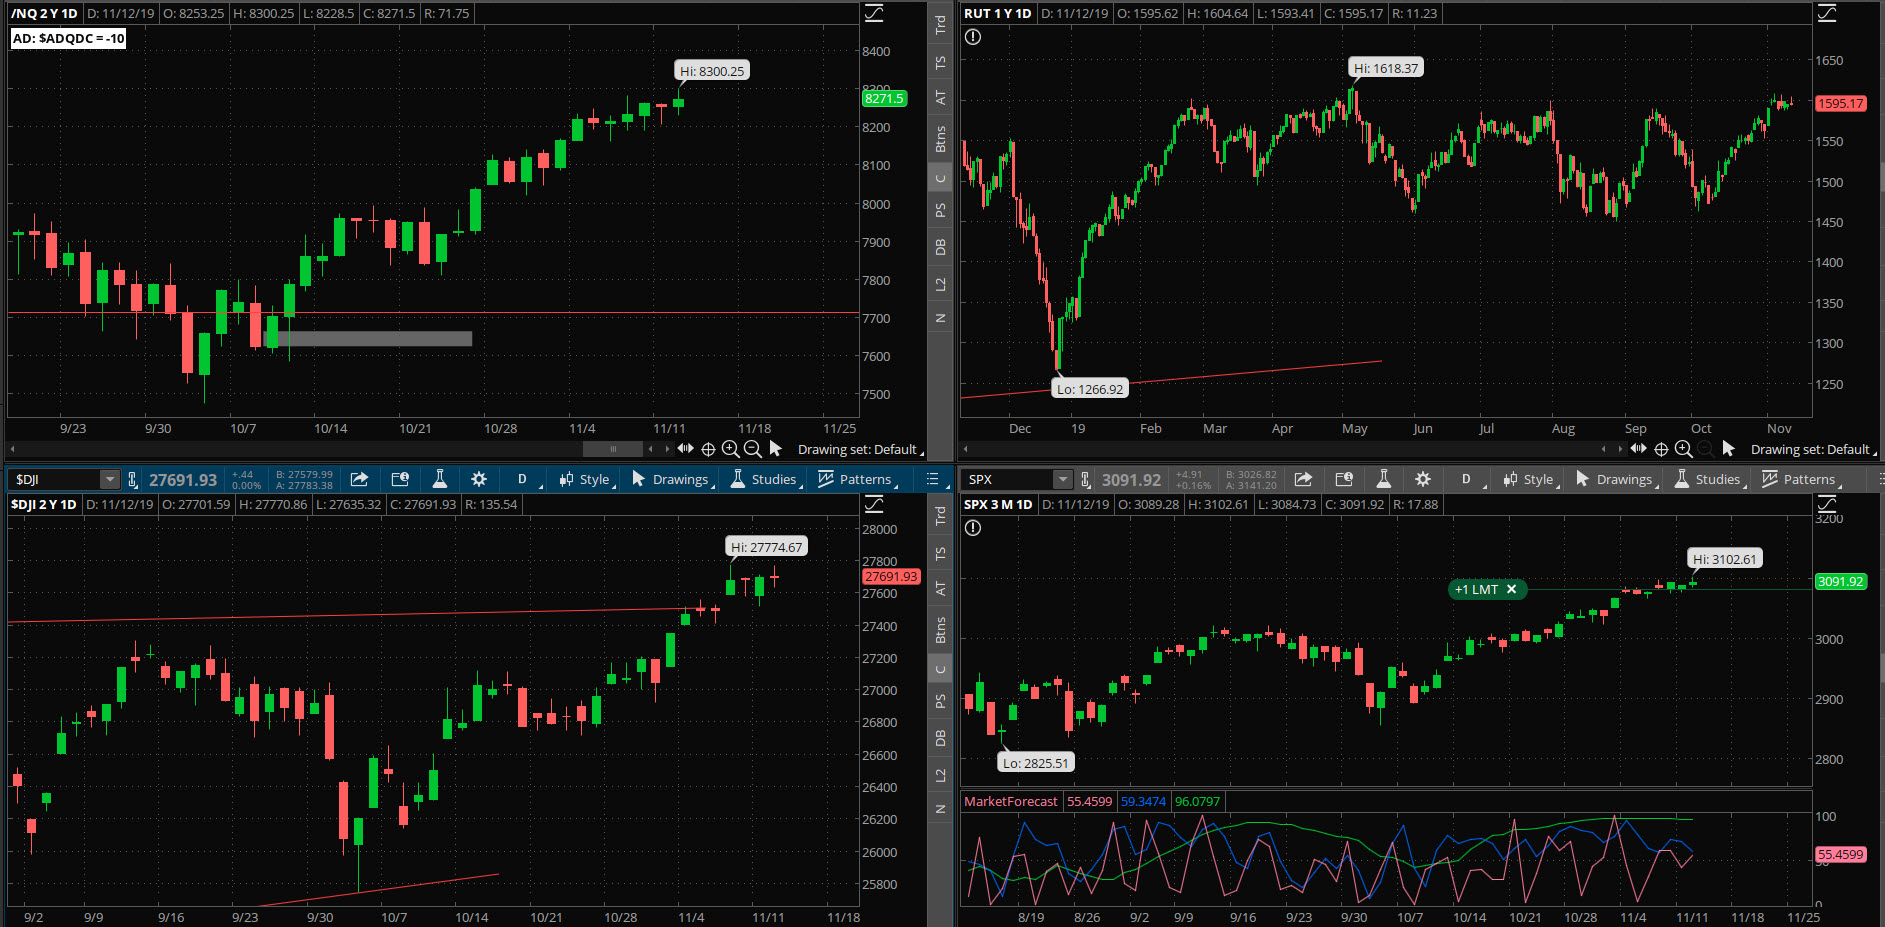
Task: Expand the $DJI symbol dropdown arrow
Action: click(x=110, y=479)
